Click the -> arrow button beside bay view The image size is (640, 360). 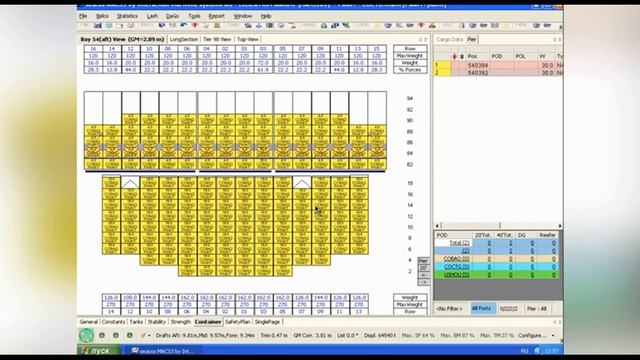pyautogui.click(x=423, y=282)
